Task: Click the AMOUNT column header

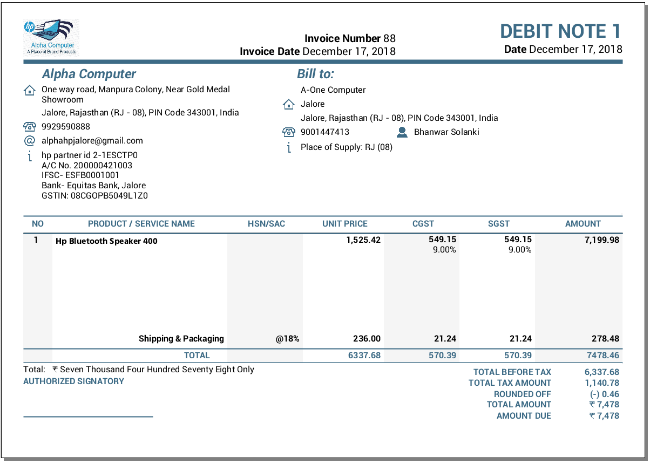Action: click(583, 224)
